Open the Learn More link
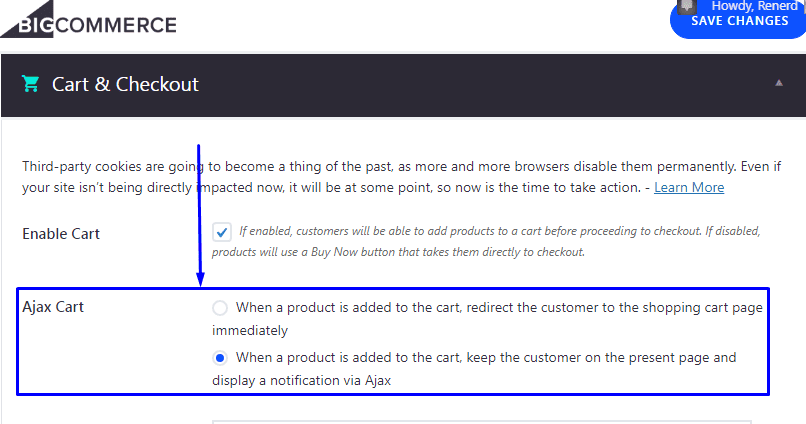The image size is (806, 424). coord(689,188)
